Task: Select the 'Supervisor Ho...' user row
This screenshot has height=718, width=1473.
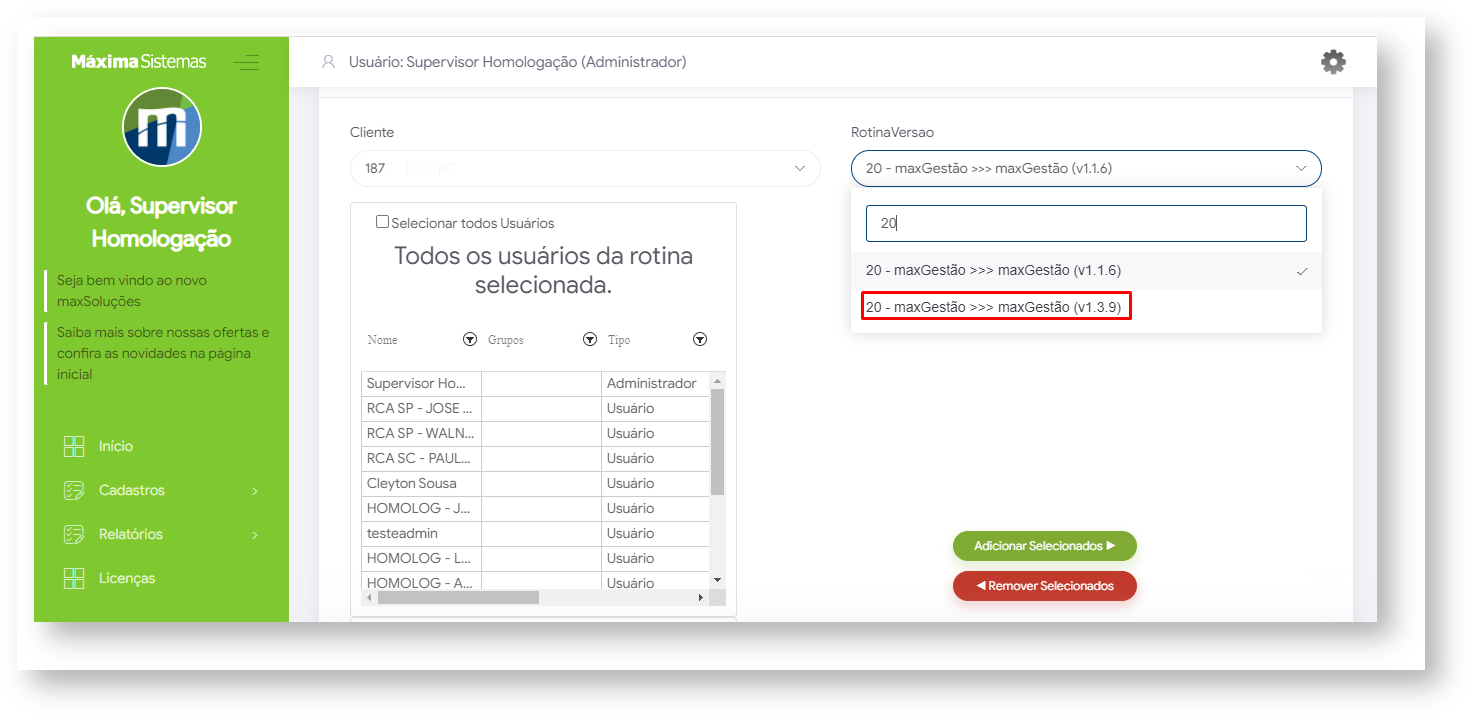Action: point(537,384)
